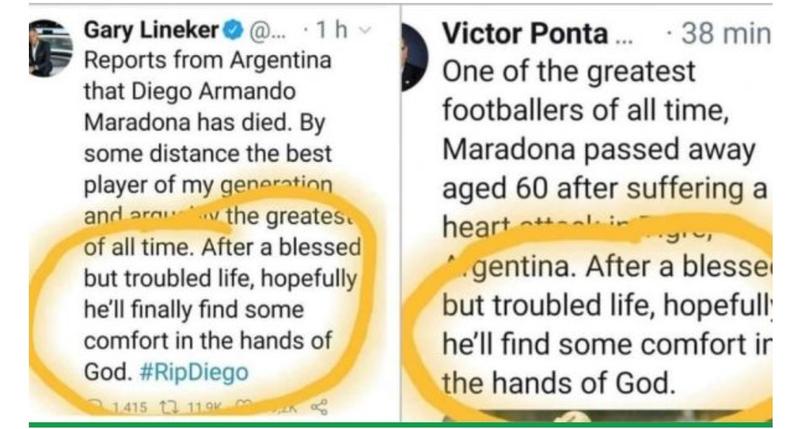The image size is (800, 429).
Task: Click the truncated @ handle next to Gary Lineker
Action: [264, 30]
